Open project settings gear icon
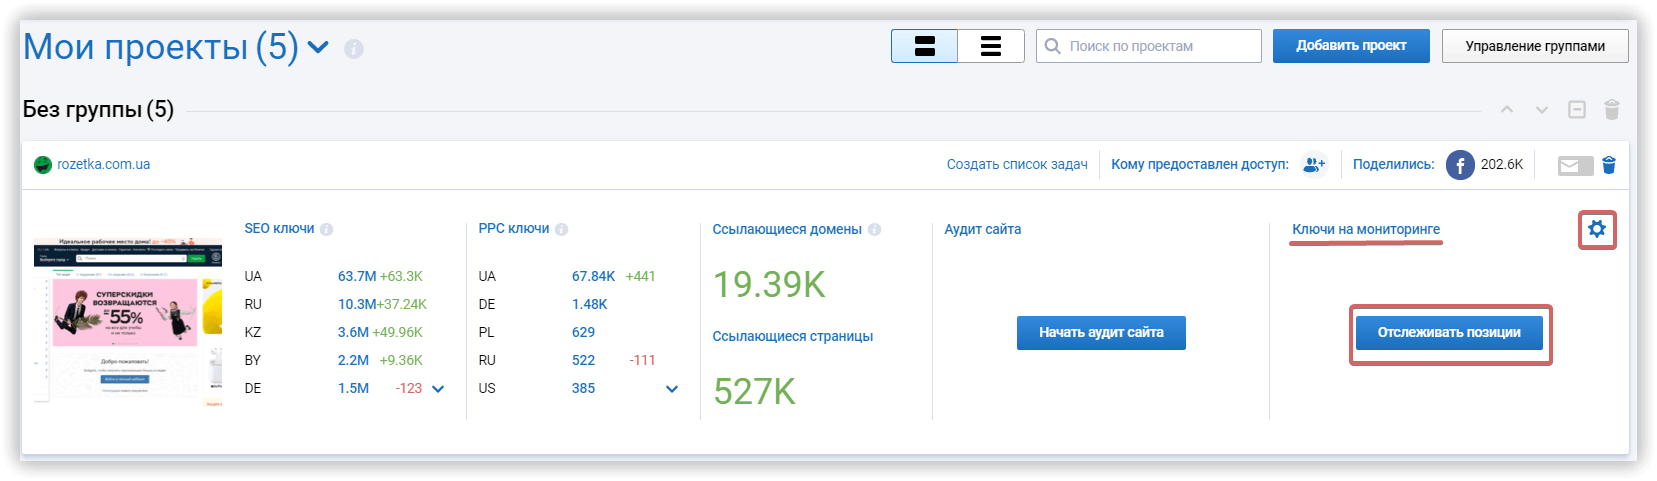1657x481 pixels. point(1597,229)
